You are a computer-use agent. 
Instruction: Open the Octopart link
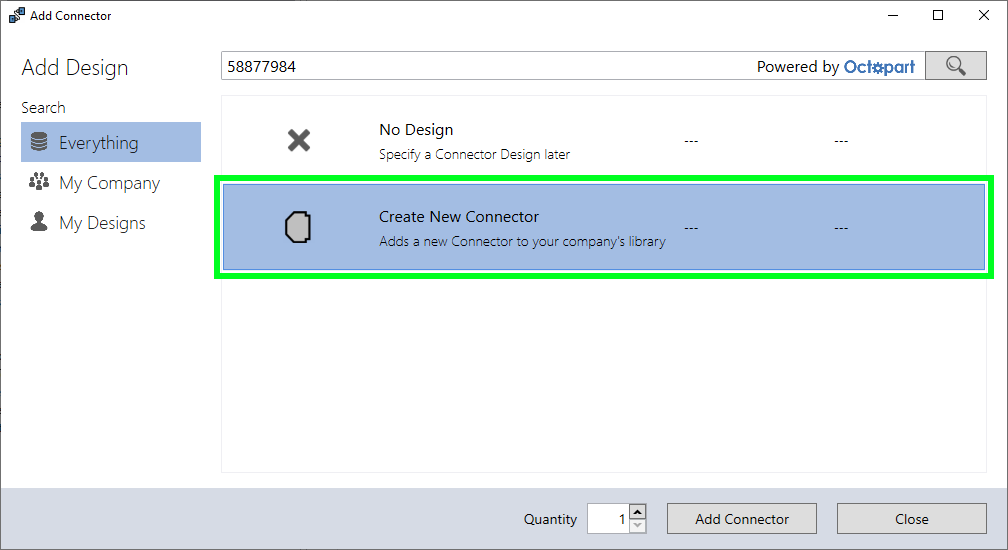coord(879,67)
